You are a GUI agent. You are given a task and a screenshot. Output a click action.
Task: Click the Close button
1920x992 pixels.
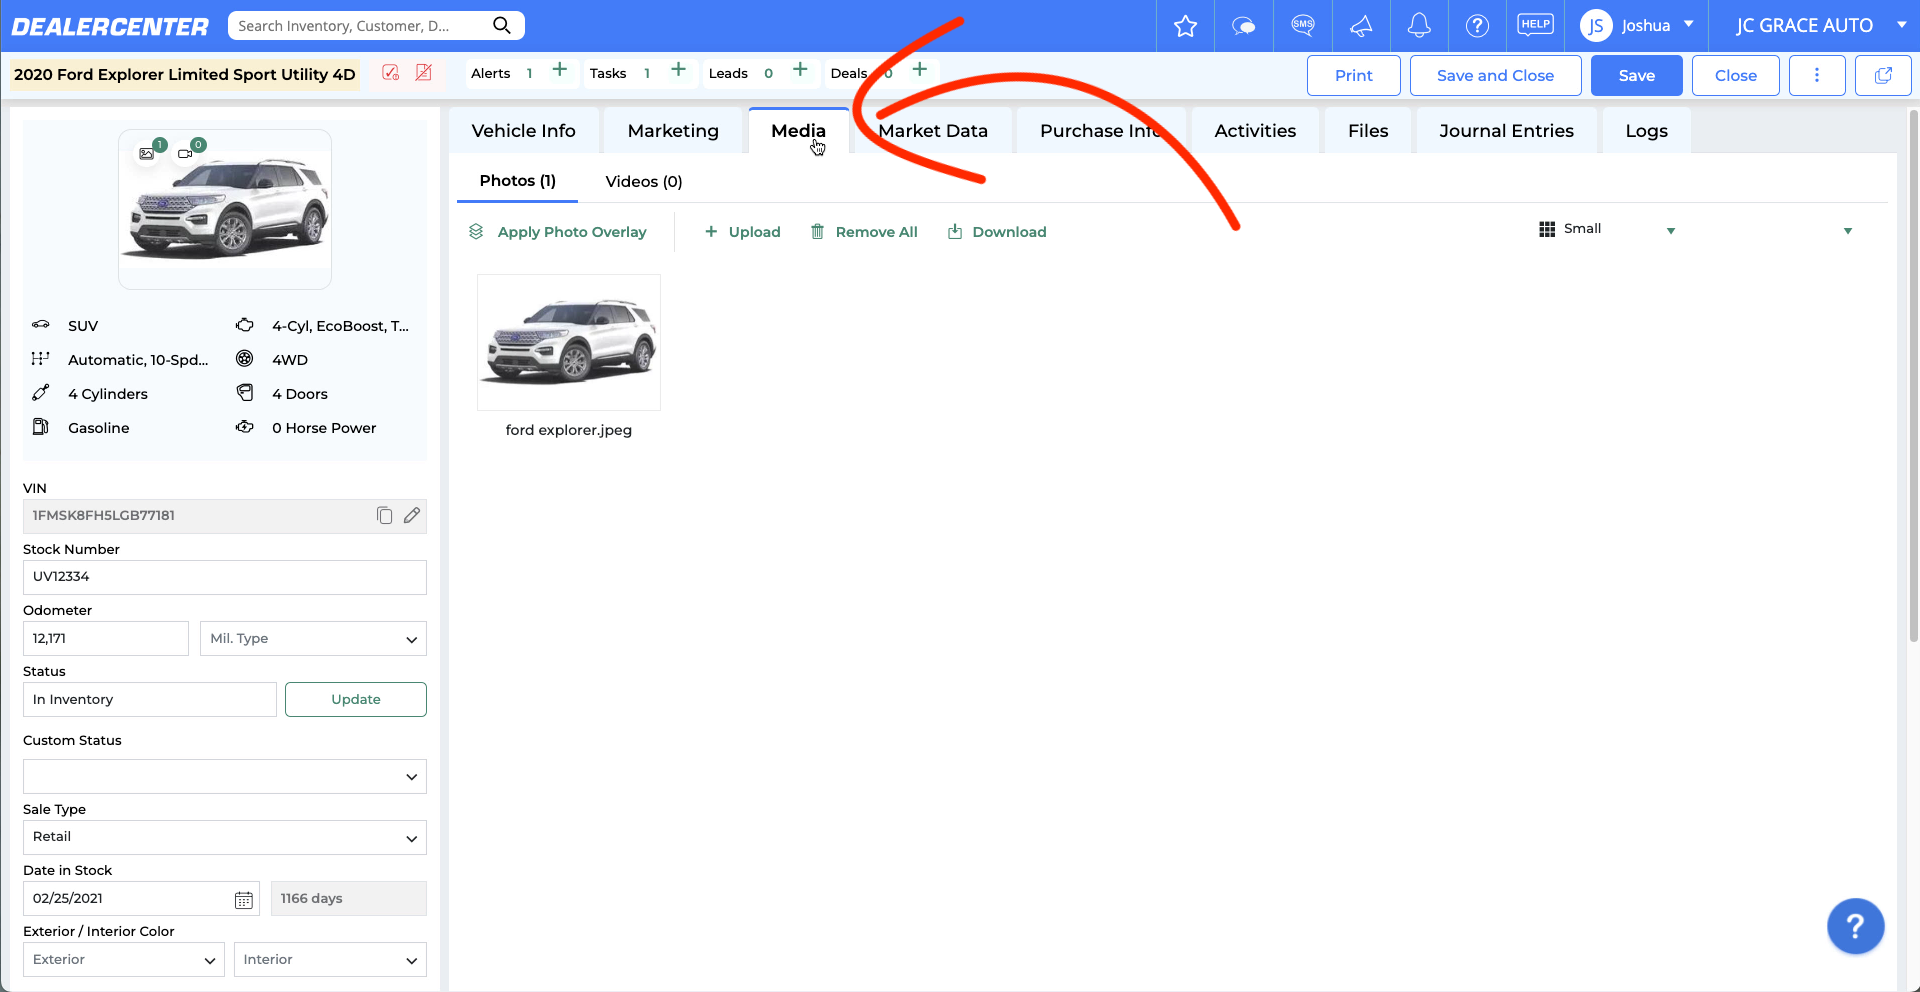(1736, 75)
